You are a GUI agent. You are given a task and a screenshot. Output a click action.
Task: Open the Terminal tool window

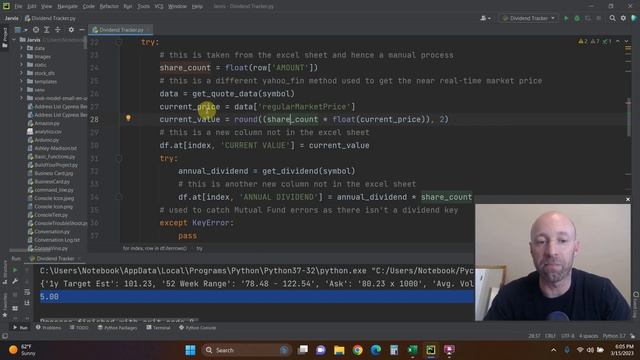click(158, 328)
